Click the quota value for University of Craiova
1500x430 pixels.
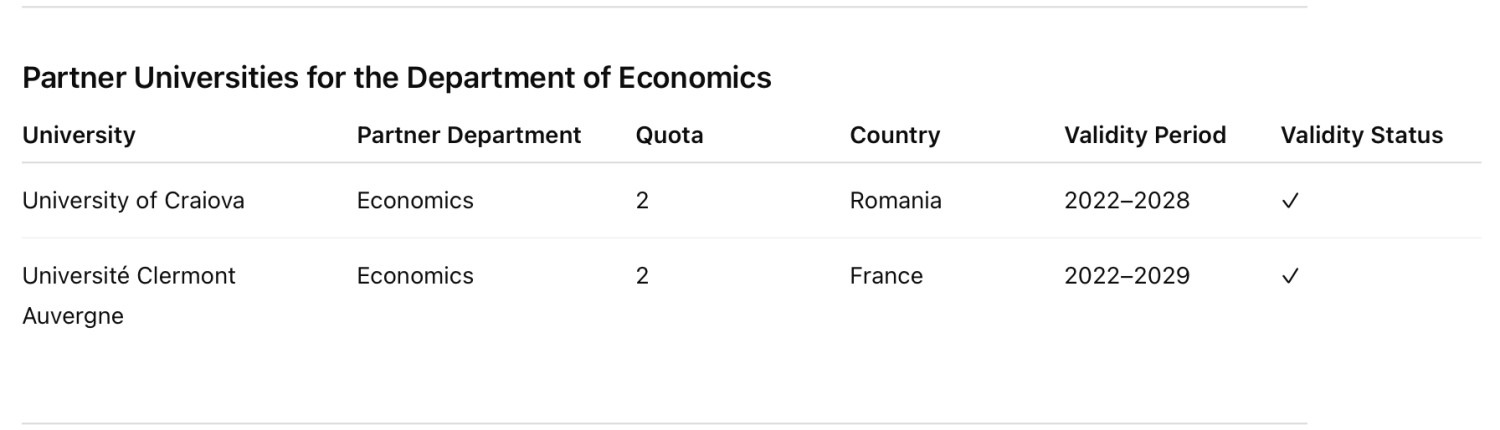click(x=642, y=201)
